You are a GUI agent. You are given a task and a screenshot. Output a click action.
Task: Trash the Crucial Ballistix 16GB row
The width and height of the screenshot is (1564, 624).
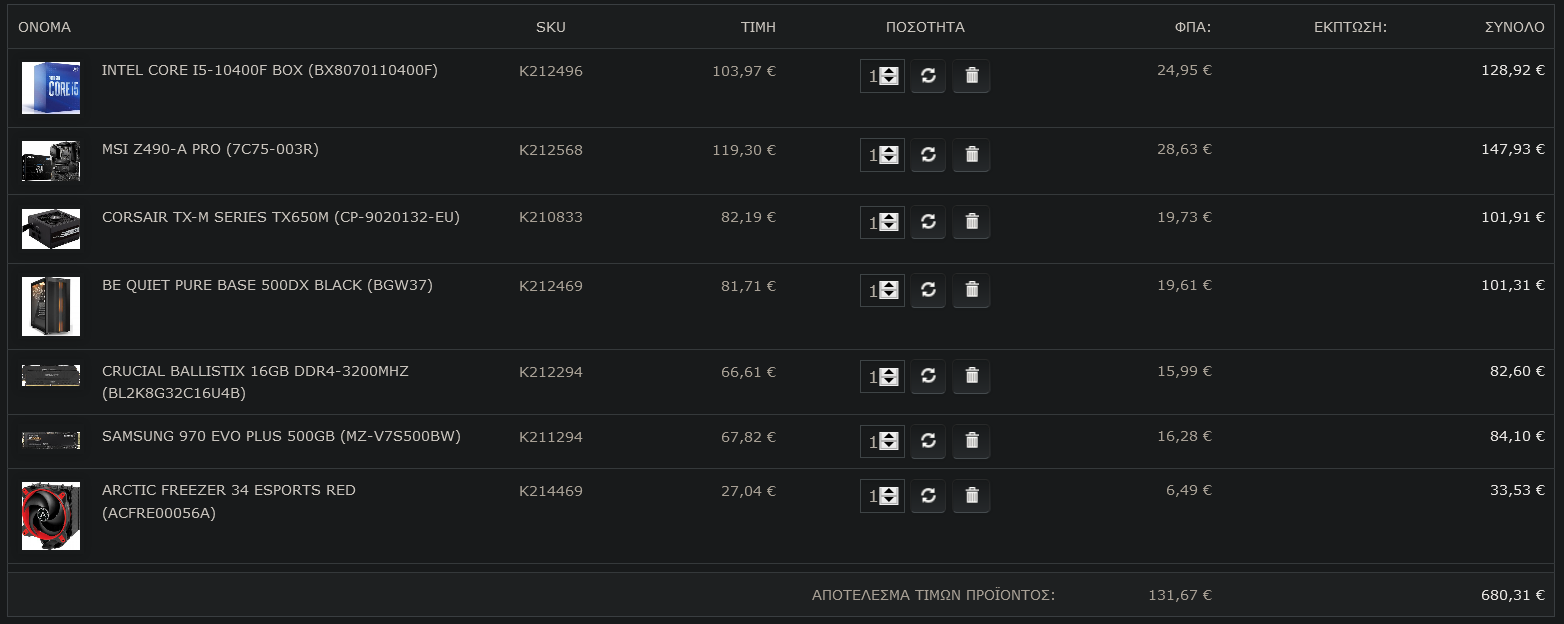971,376
